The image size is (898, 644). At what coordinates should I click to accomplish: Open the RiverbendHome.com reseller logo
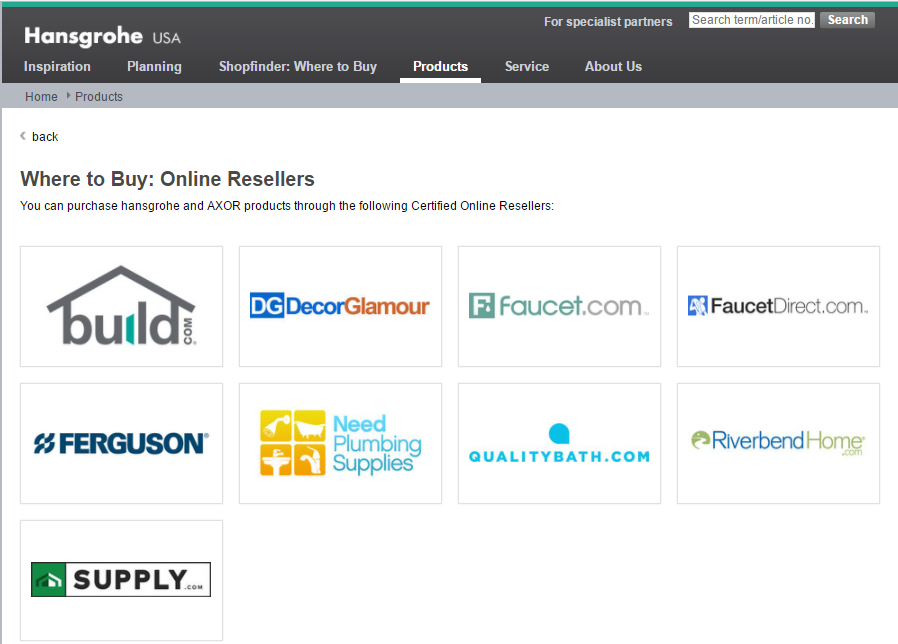[778, 443]
